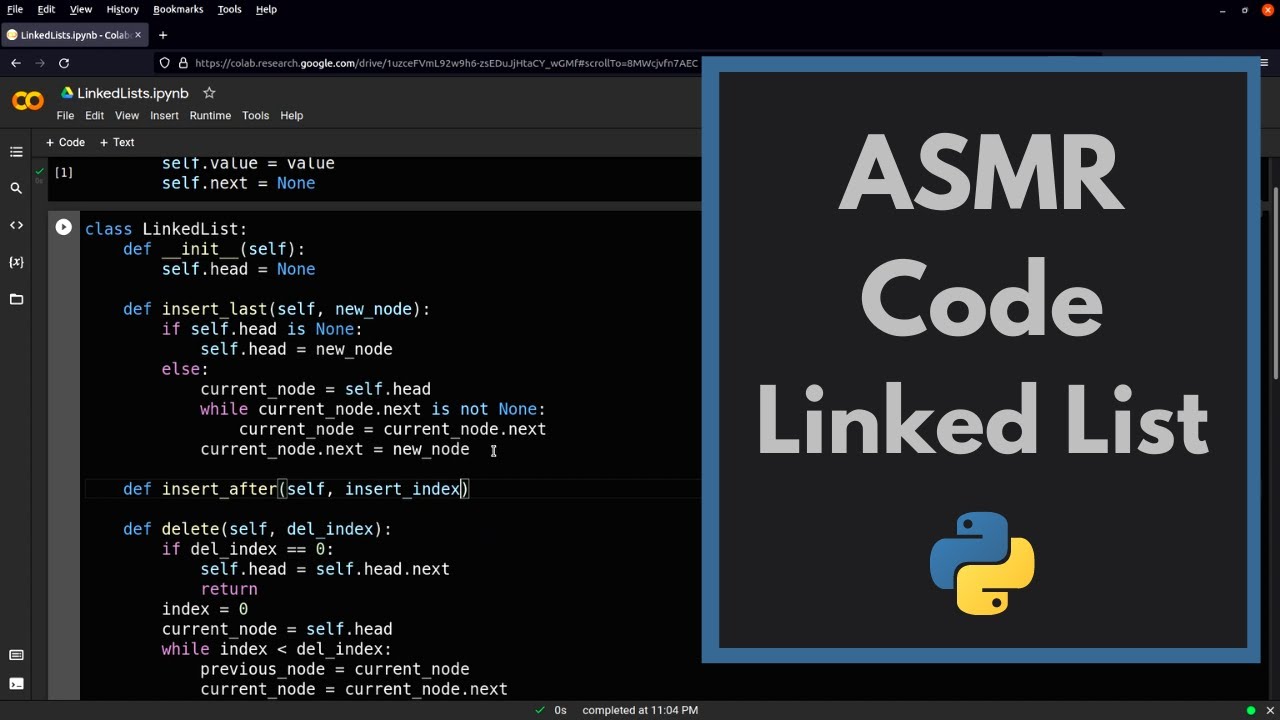Rename the LinkedLists.ipynb notebook title

point(133,93)
